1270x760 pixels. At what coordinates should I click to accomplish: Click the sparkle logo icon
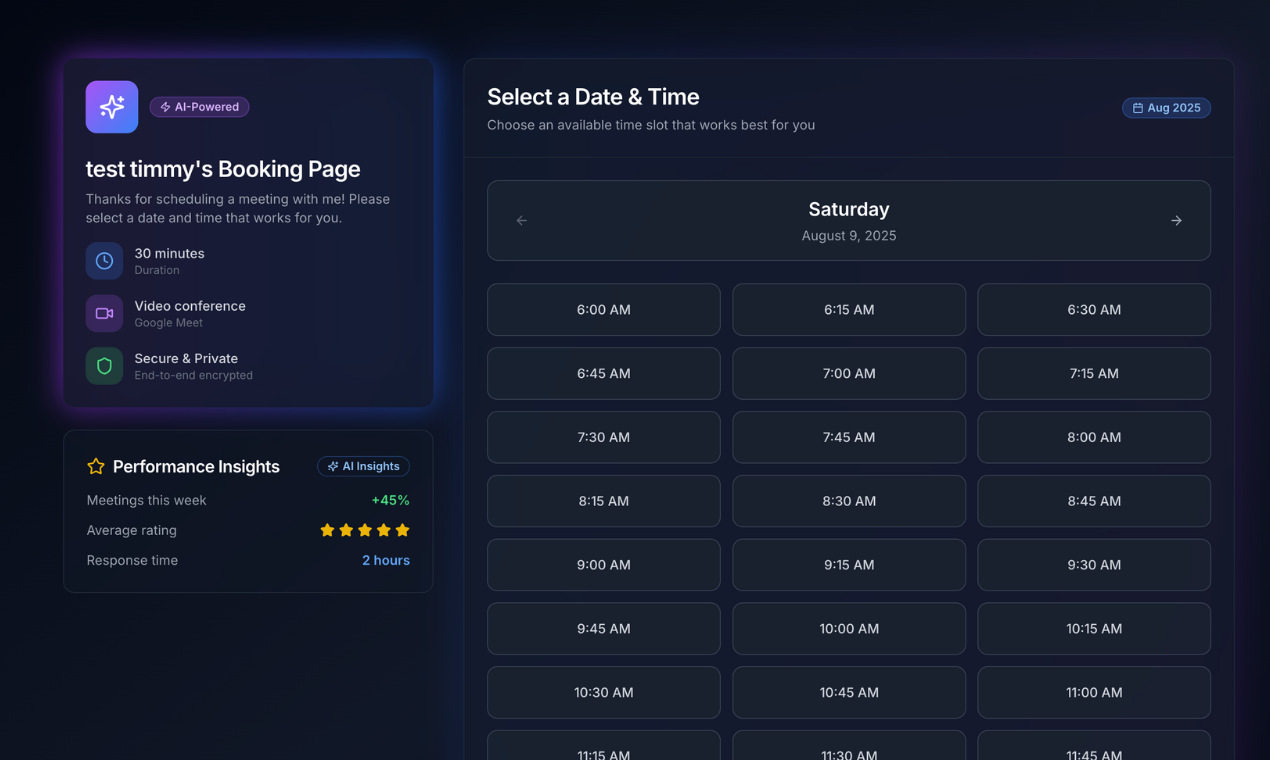click(112, 107)
